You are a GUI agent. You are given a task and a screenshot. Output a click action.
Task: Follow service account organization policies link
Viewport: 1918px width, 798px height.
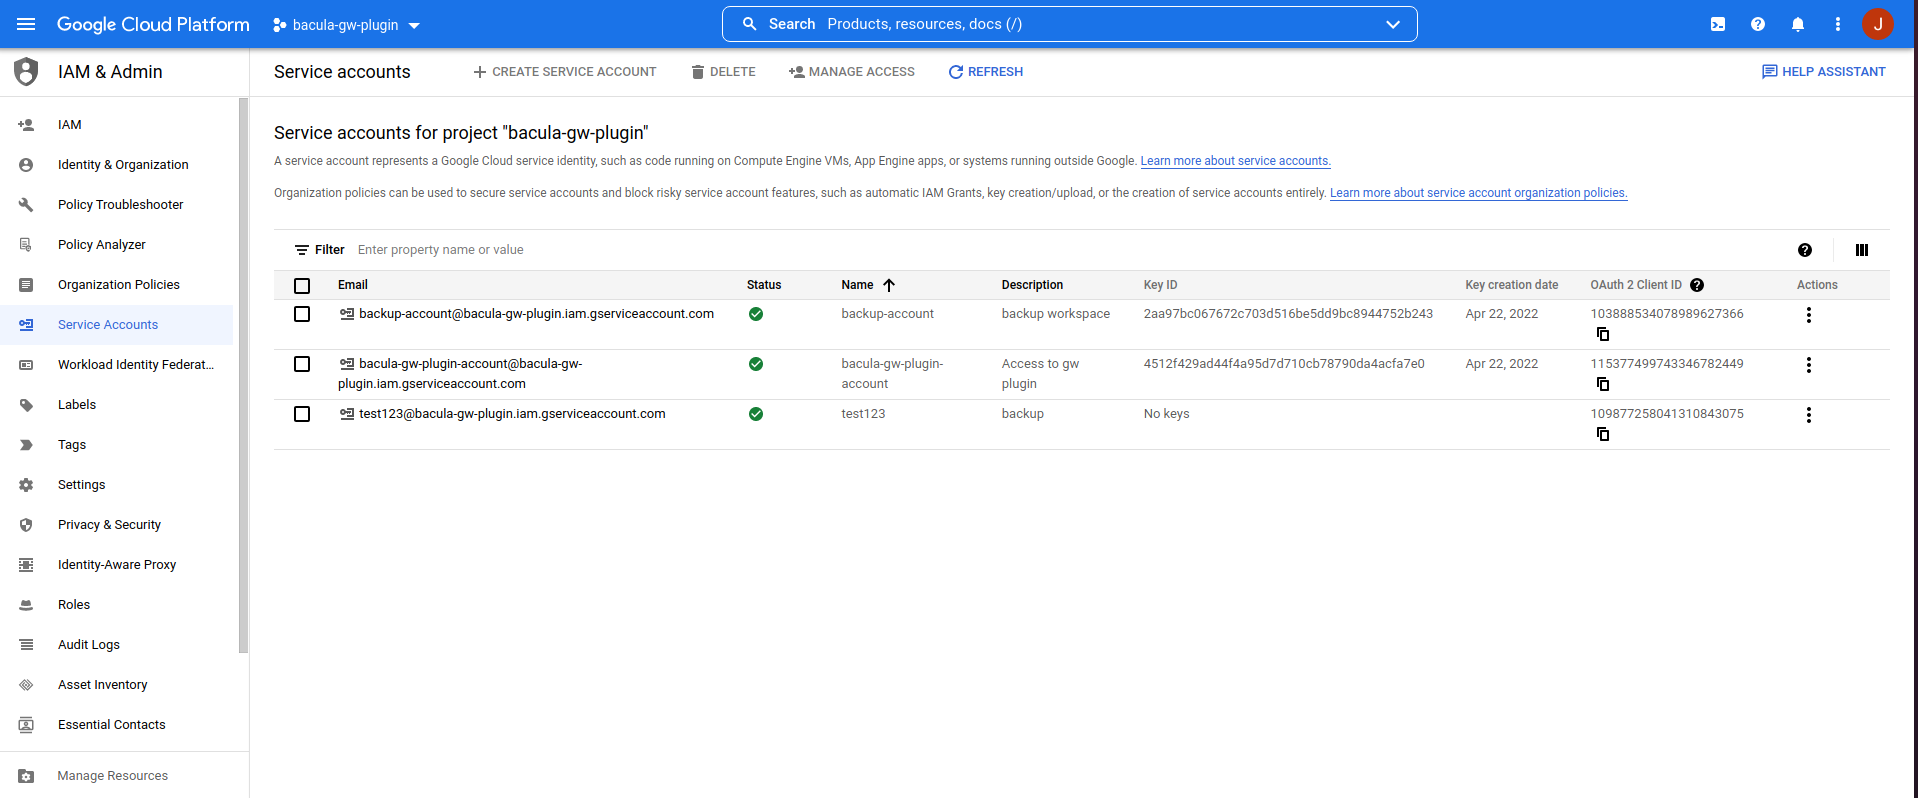(x=1478, y=193)
